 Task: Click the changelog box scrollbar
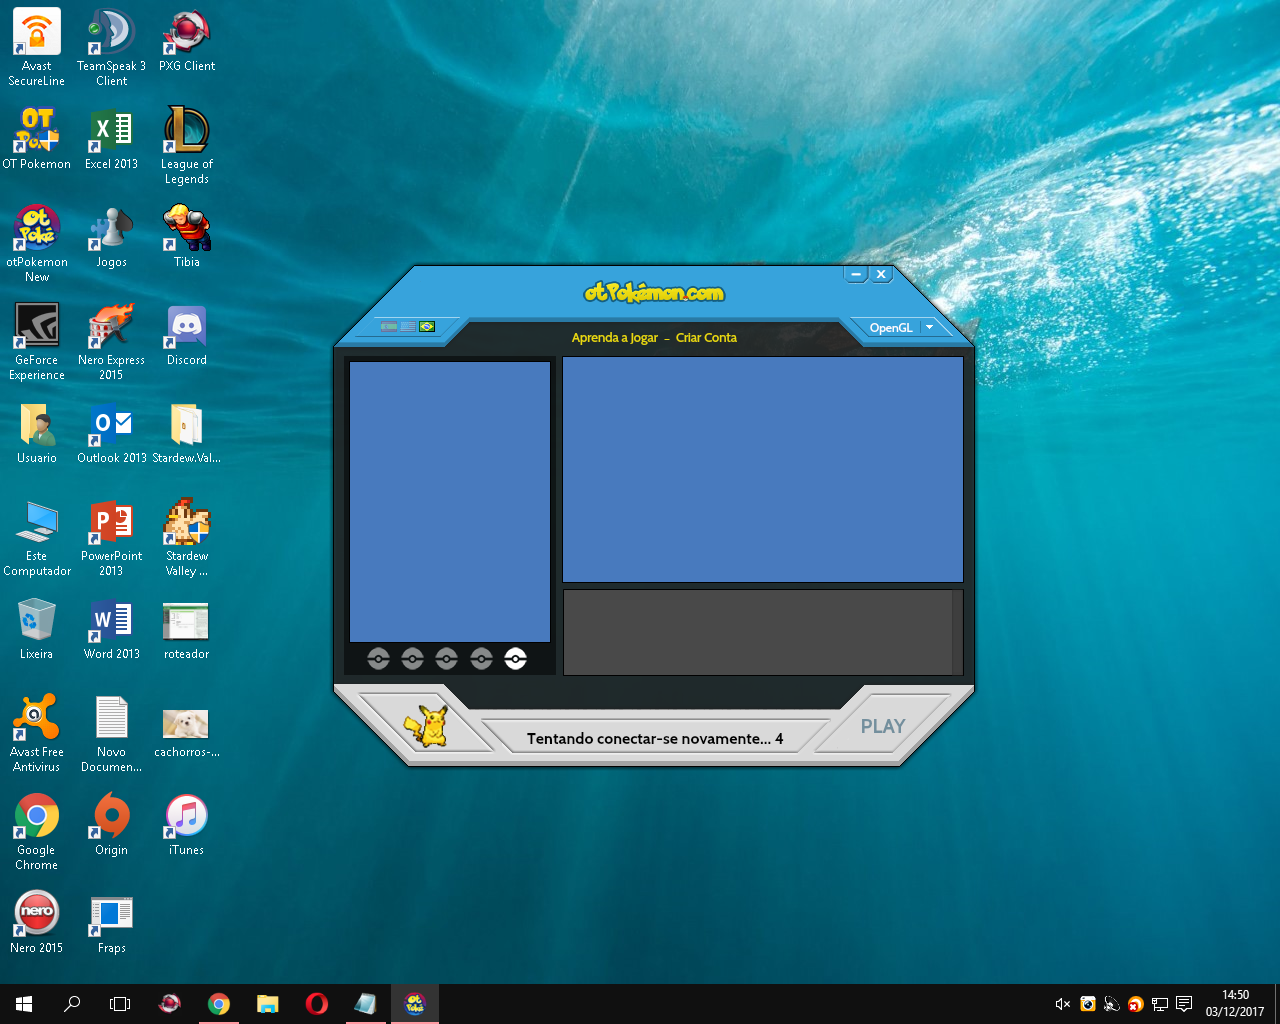click(958, 632)
